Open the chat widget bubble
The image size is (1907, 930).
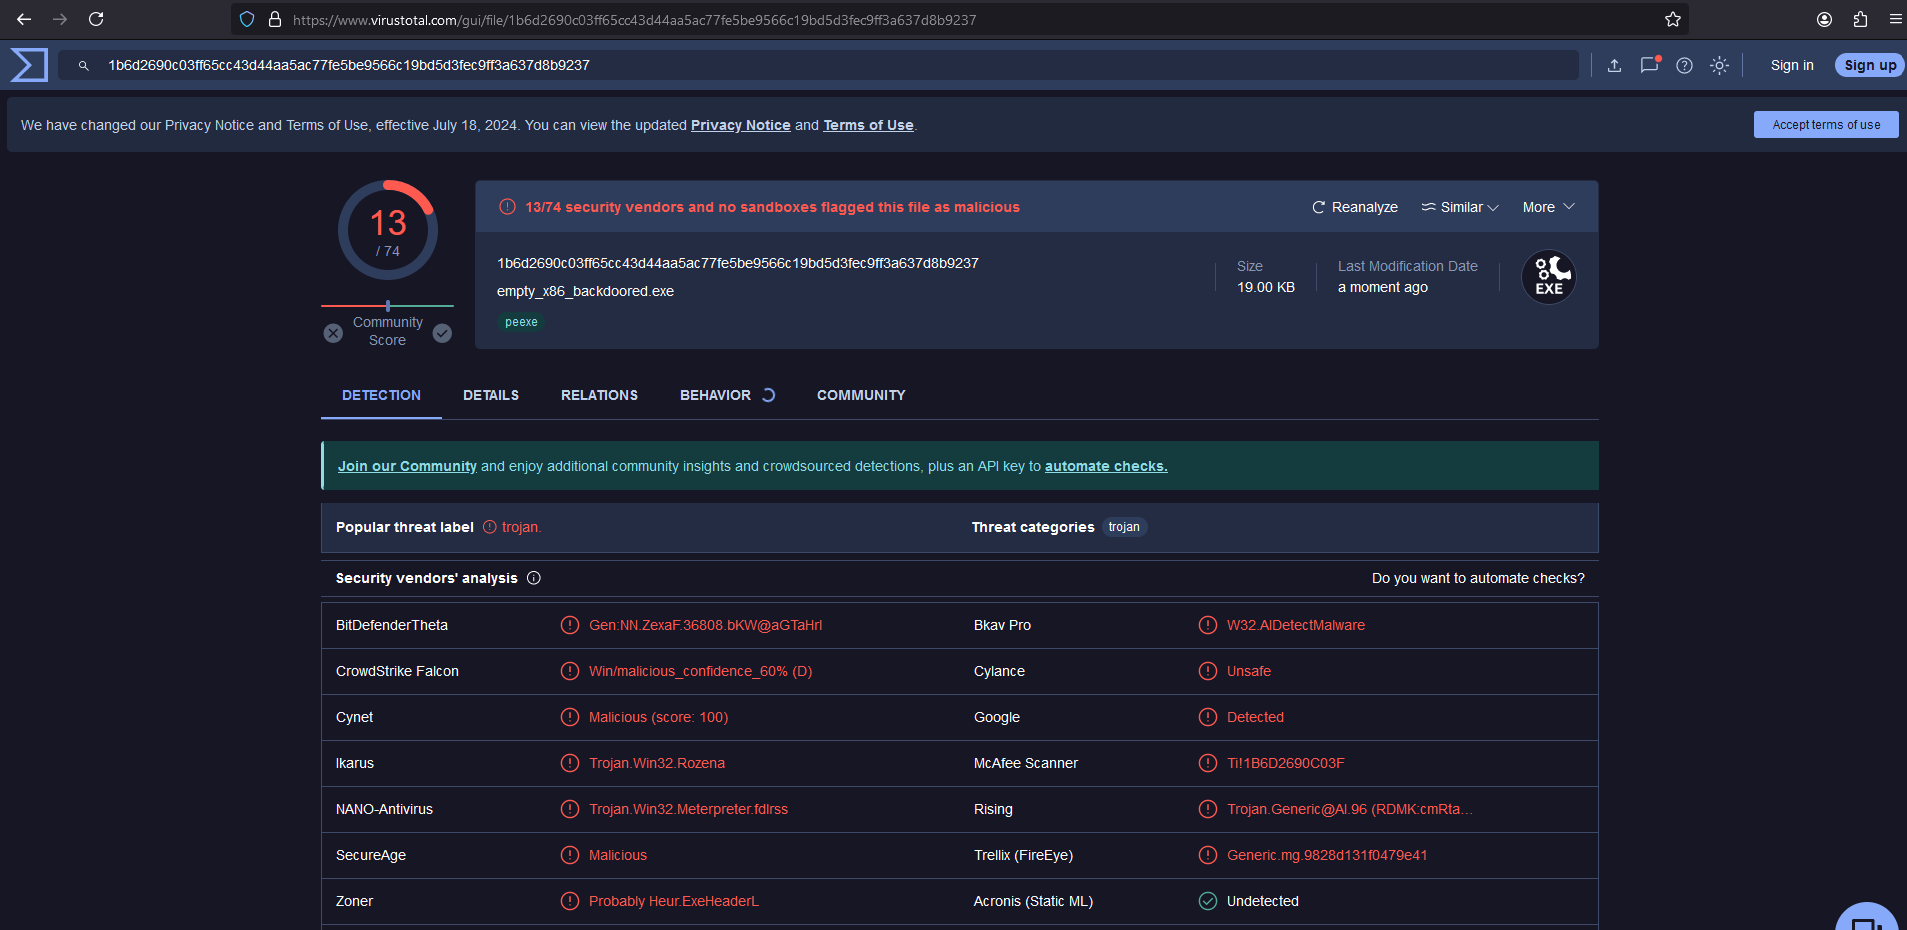1867,918
